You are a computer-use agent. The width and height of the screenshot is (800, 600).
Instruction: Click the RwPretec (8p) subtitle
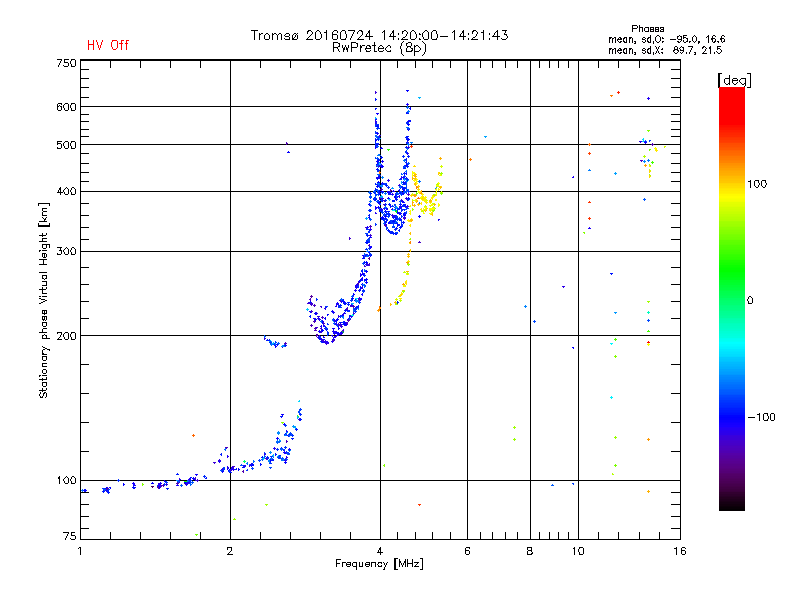click(x=379, y=48)
